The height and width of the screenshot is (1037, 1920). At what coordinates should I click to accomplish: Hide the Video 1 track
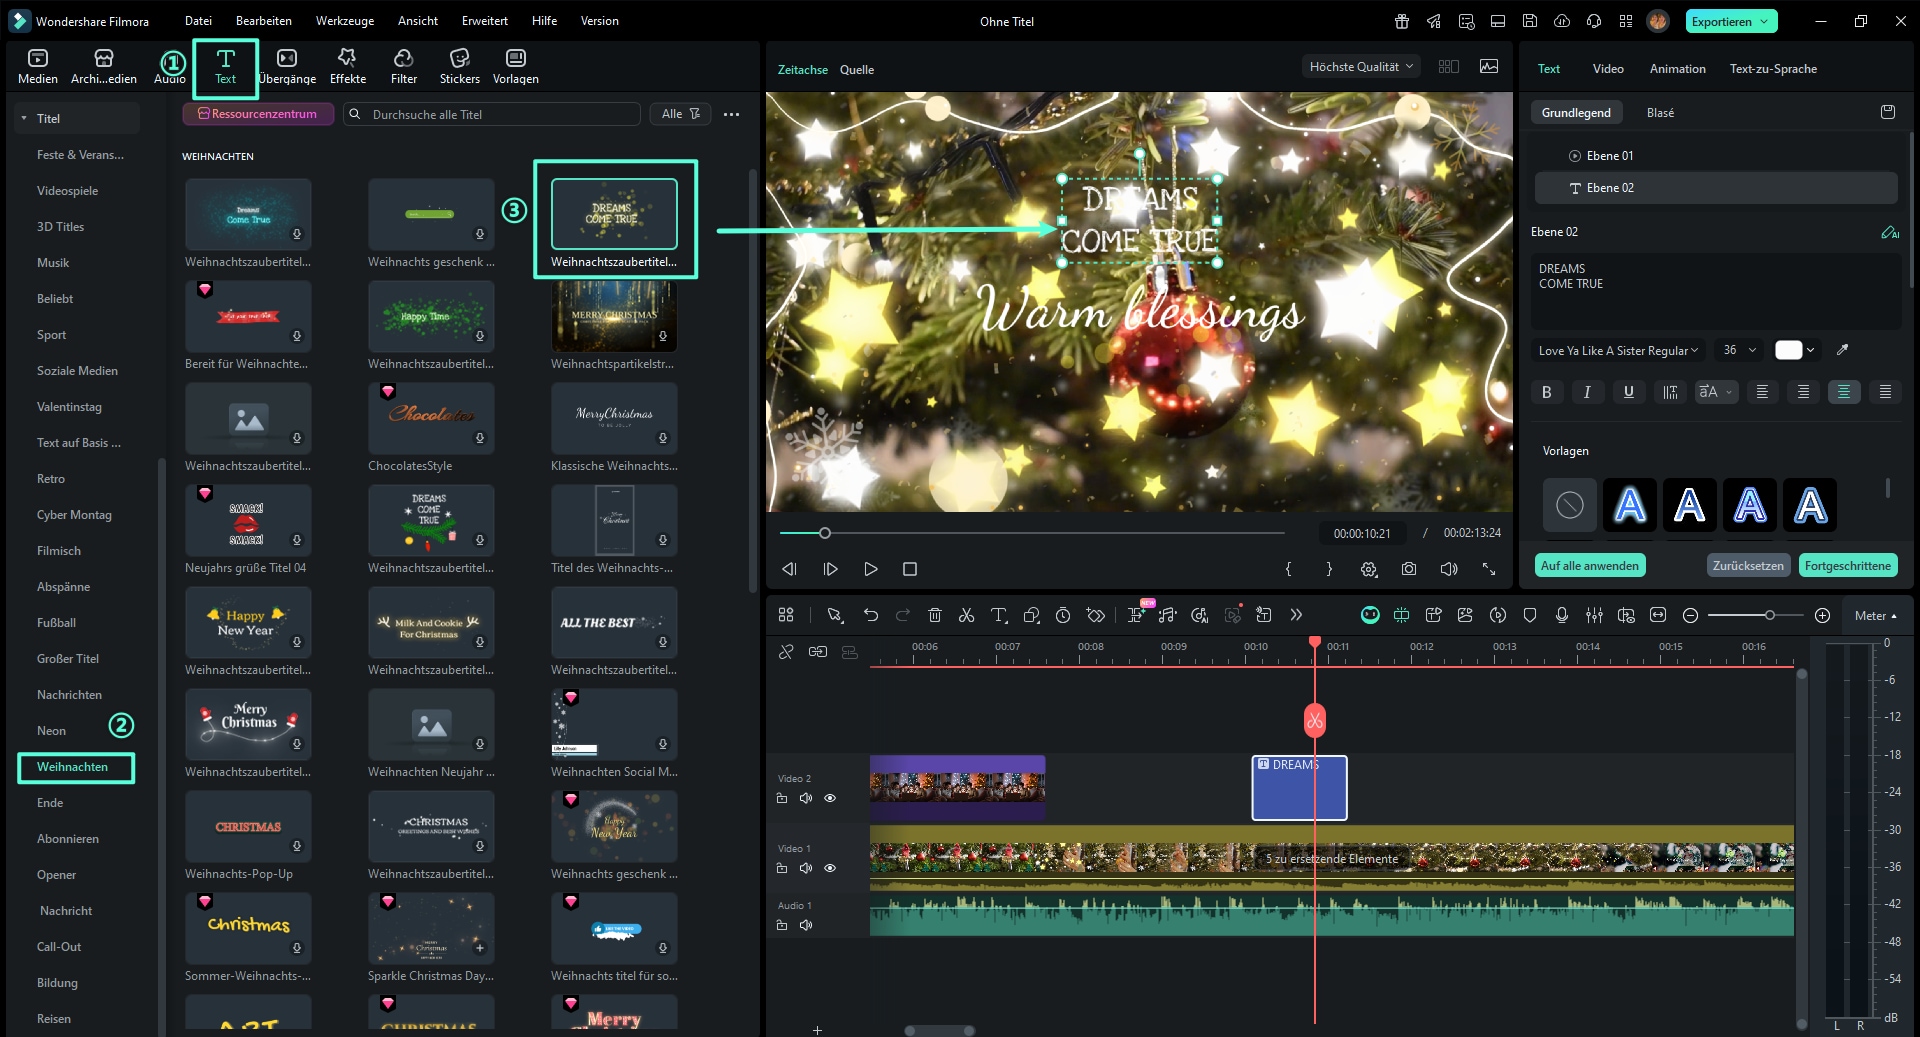(829, 868)
